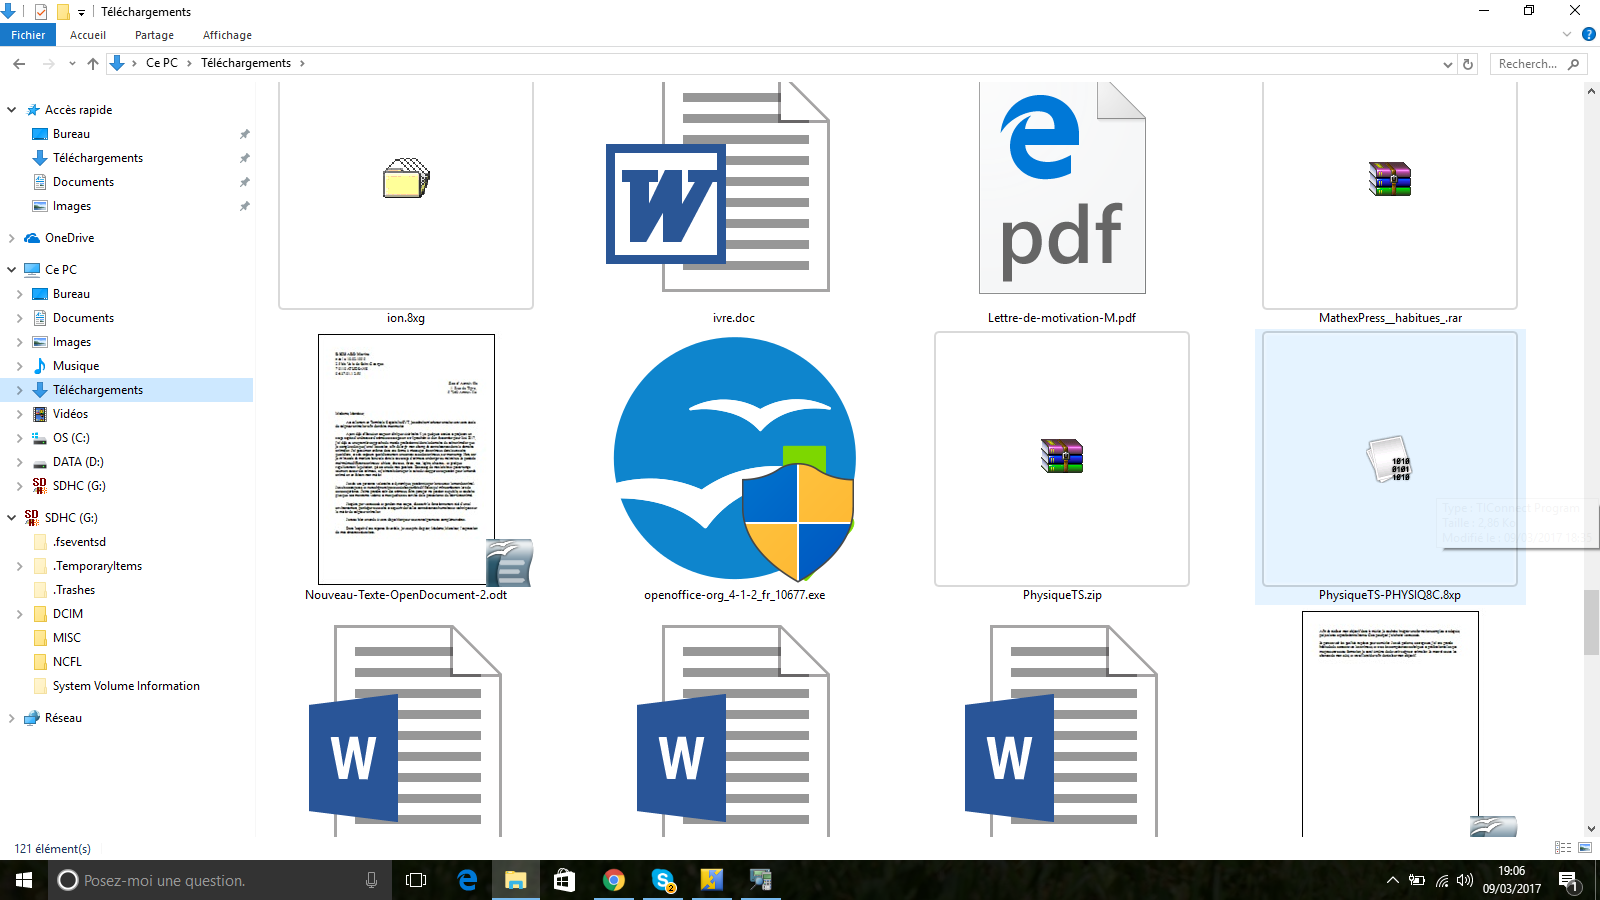The width and height of the screenshot is (1600, 900).
Task: Collapse the Ce PC tree node
Action: click(11, 270)
